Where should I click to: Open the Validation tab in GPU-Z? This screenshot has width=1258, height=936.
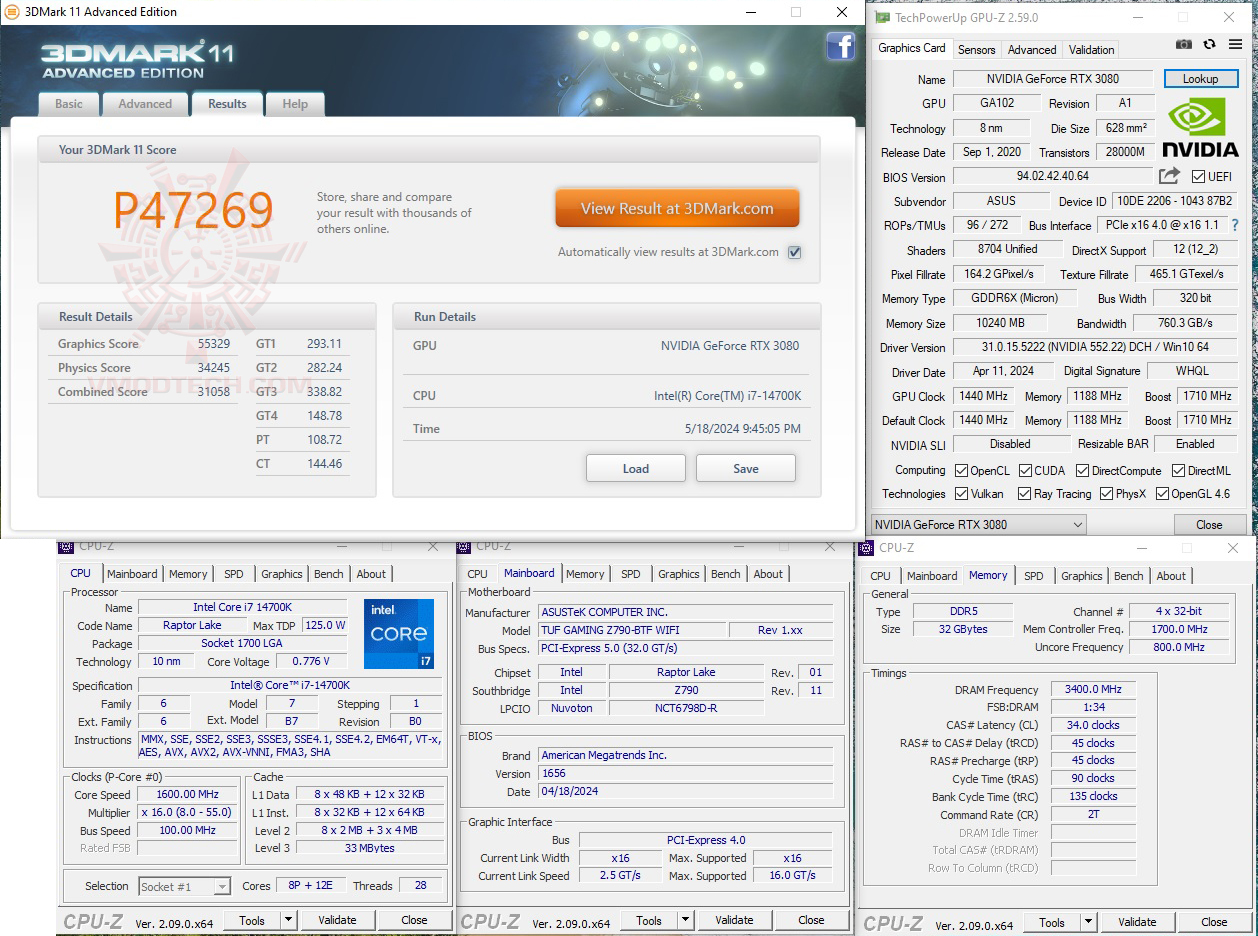1091,49
